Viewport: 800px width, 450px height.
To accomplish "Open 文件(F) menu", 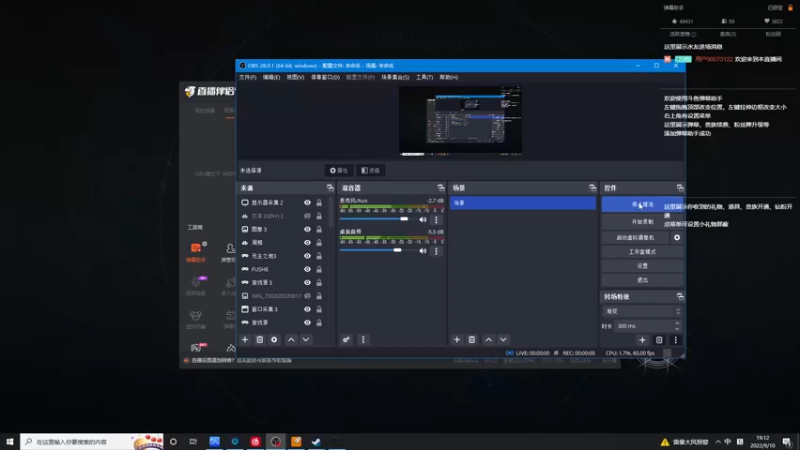I will [x=247, y=78].
